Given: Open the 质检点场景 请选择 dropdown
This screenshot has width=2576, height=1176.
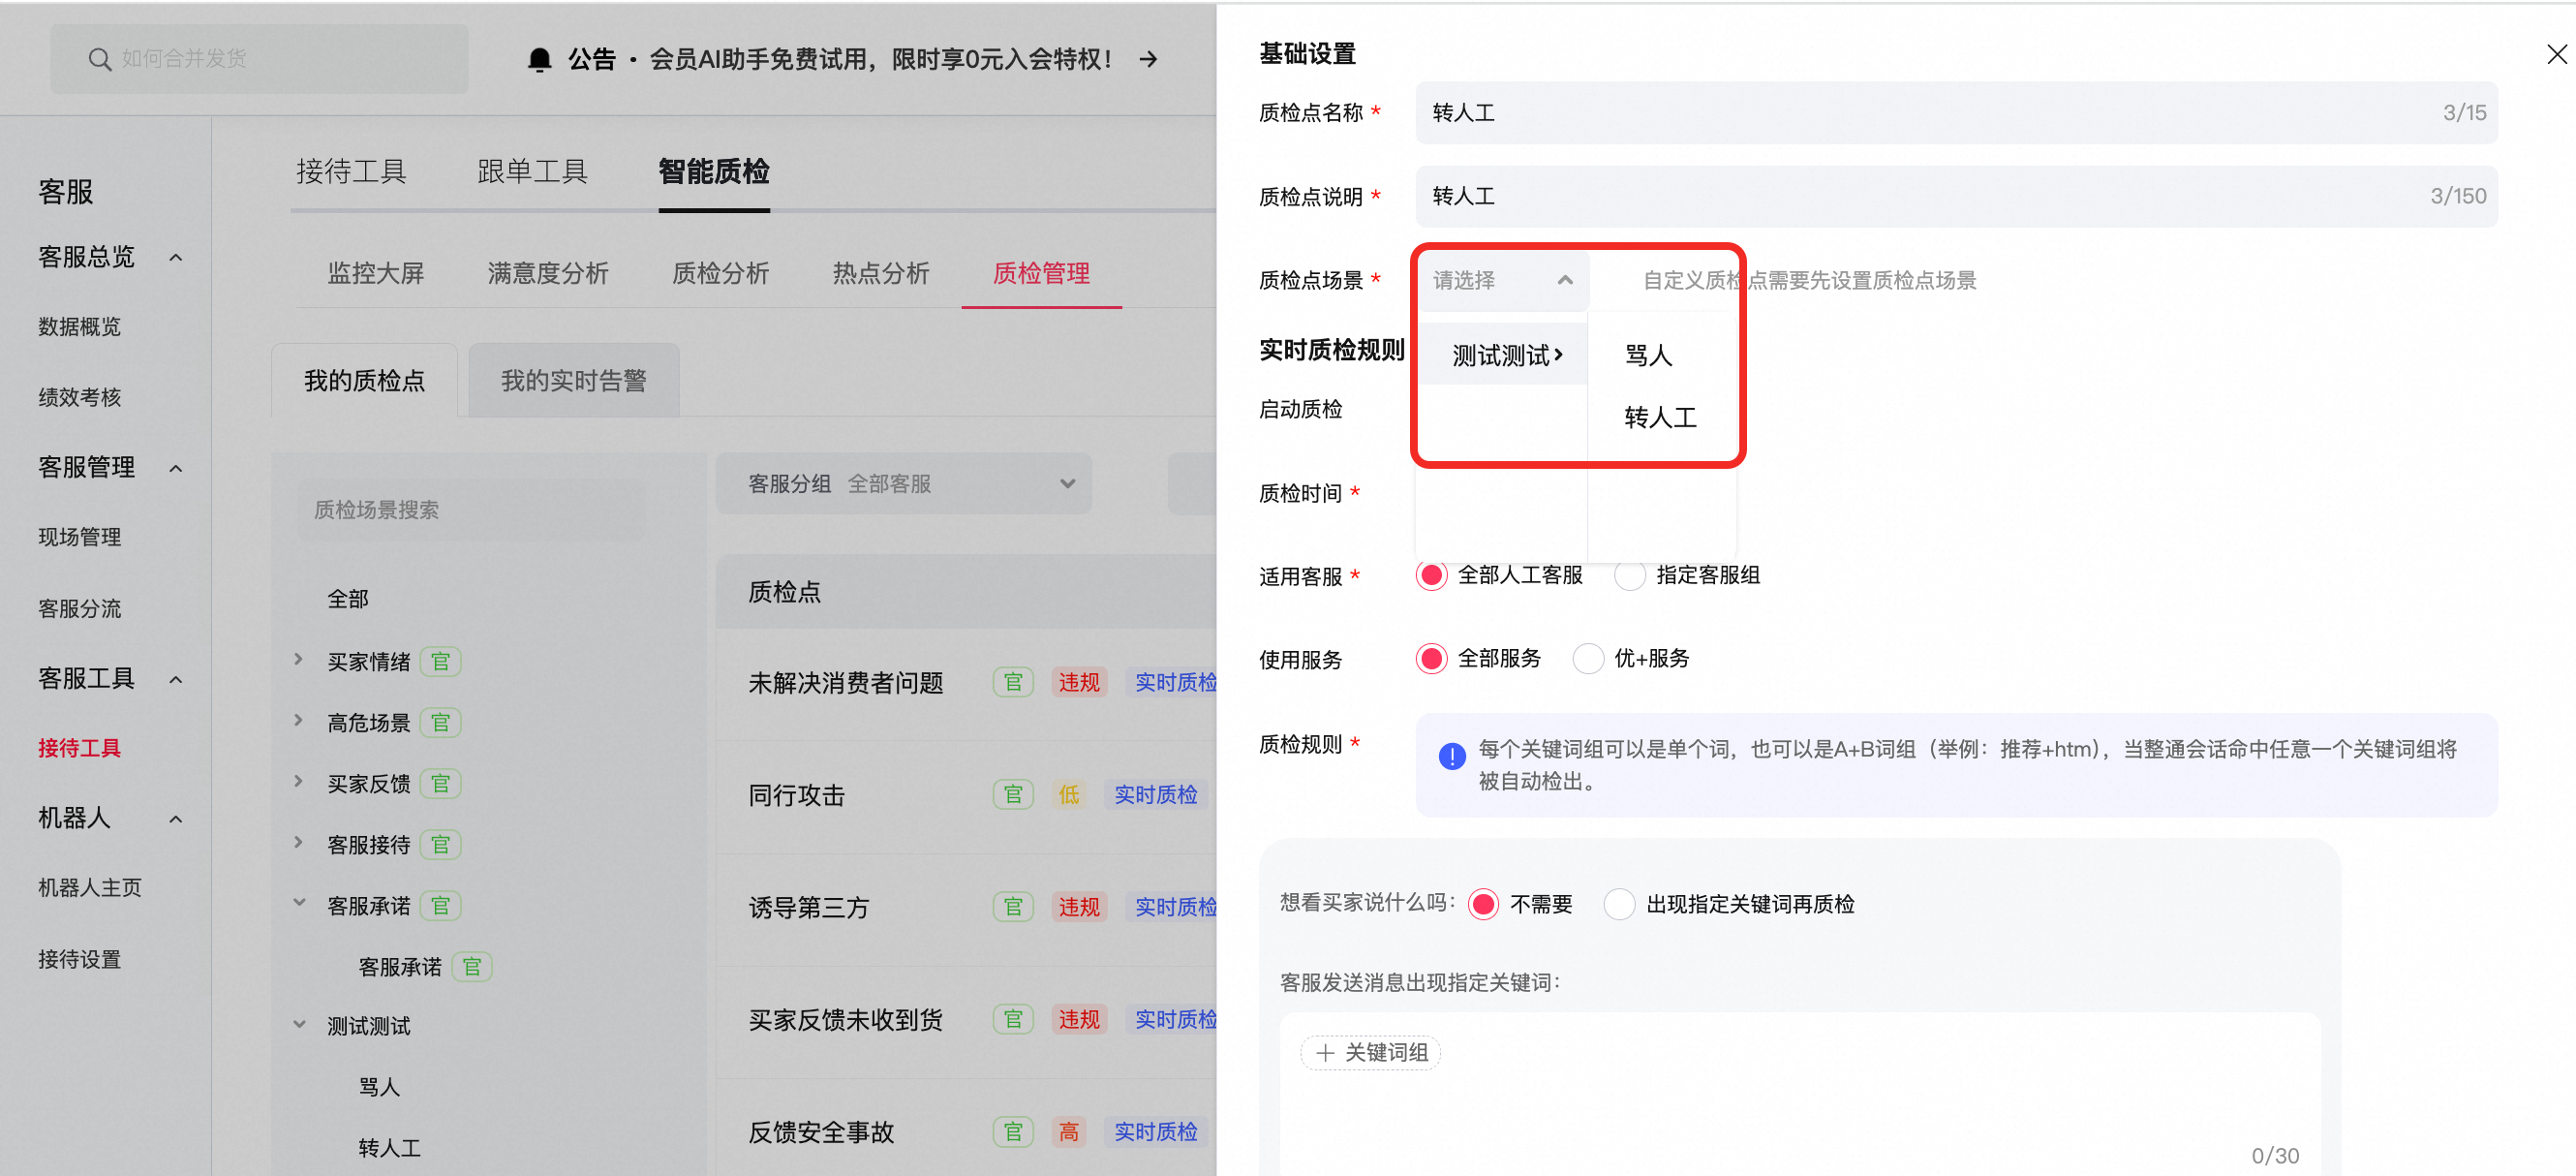Looking at the screenshot, I should pyautogui.click(x=1502, y=280).
